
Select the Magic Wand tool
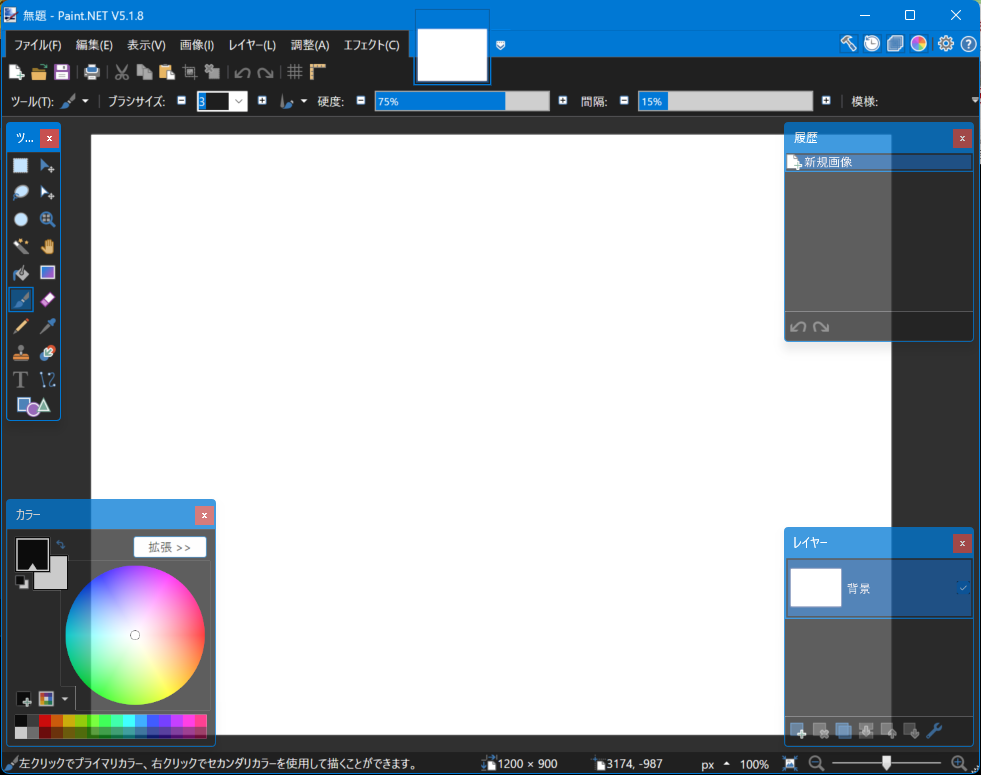tap(21, 246)
